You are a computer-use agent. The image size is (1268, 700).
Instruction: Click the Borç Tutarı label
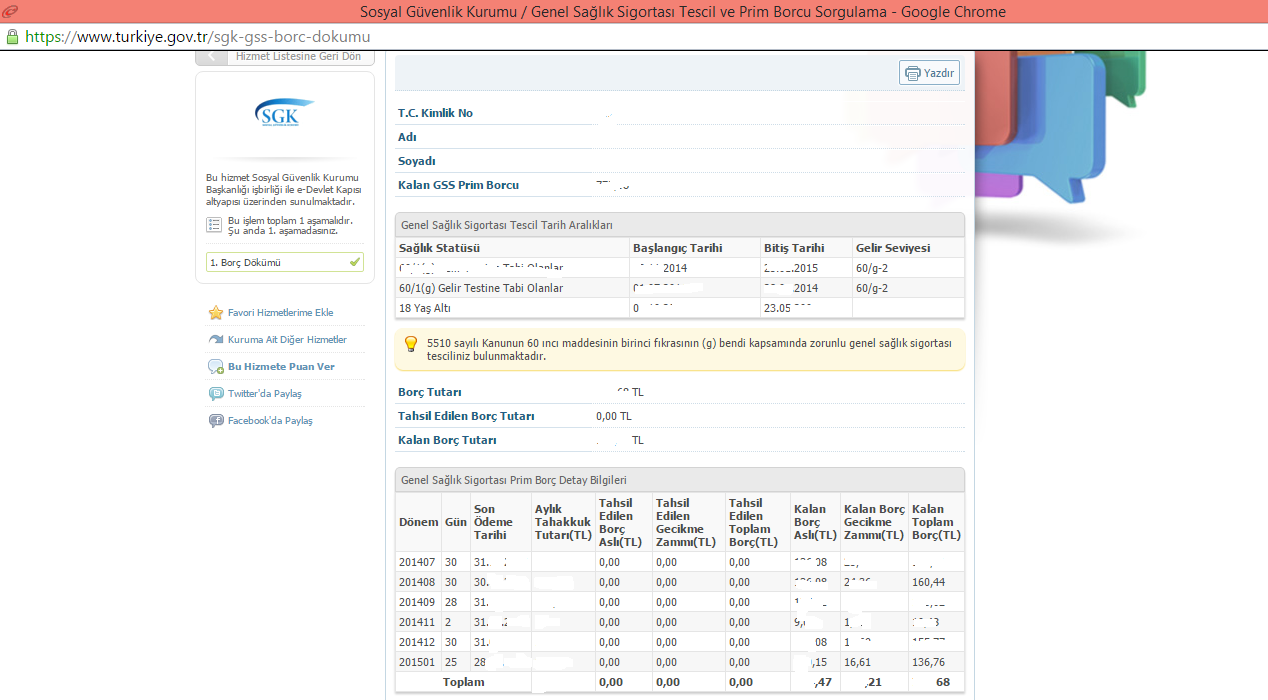430,392
